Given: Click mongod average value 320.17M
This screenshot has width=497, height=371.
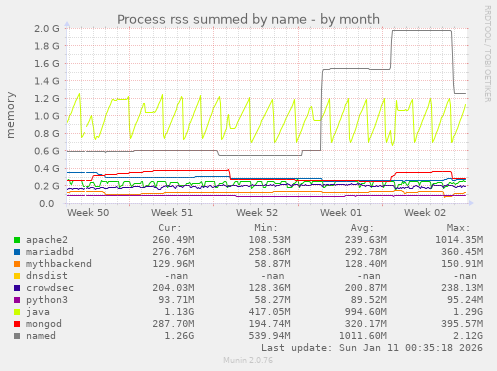Looking at the screenshot, I should 366,324.
